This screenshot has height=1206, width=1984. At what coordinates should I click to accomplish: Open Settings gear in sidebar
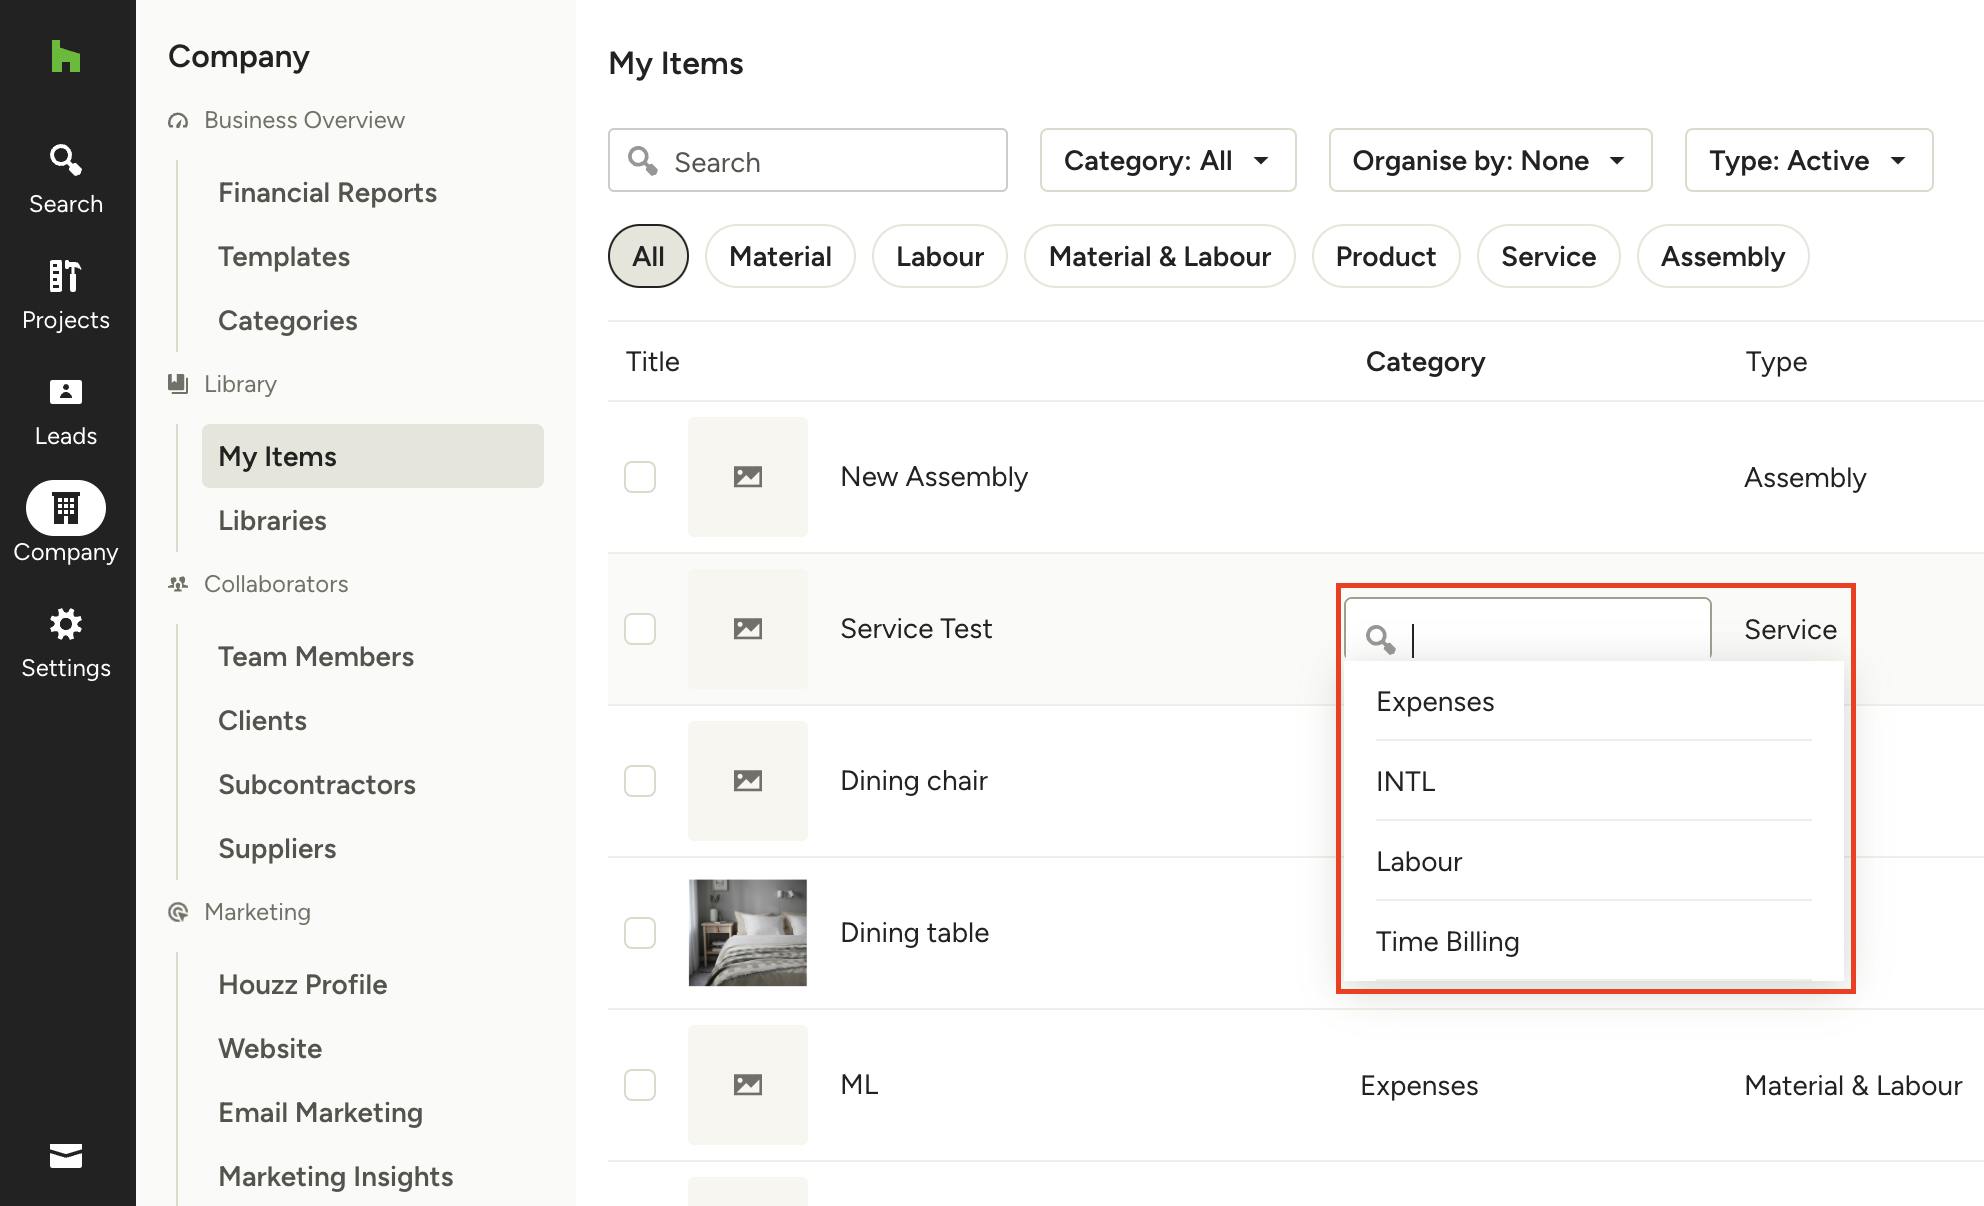pyautogui.click(x=66, y=643)
